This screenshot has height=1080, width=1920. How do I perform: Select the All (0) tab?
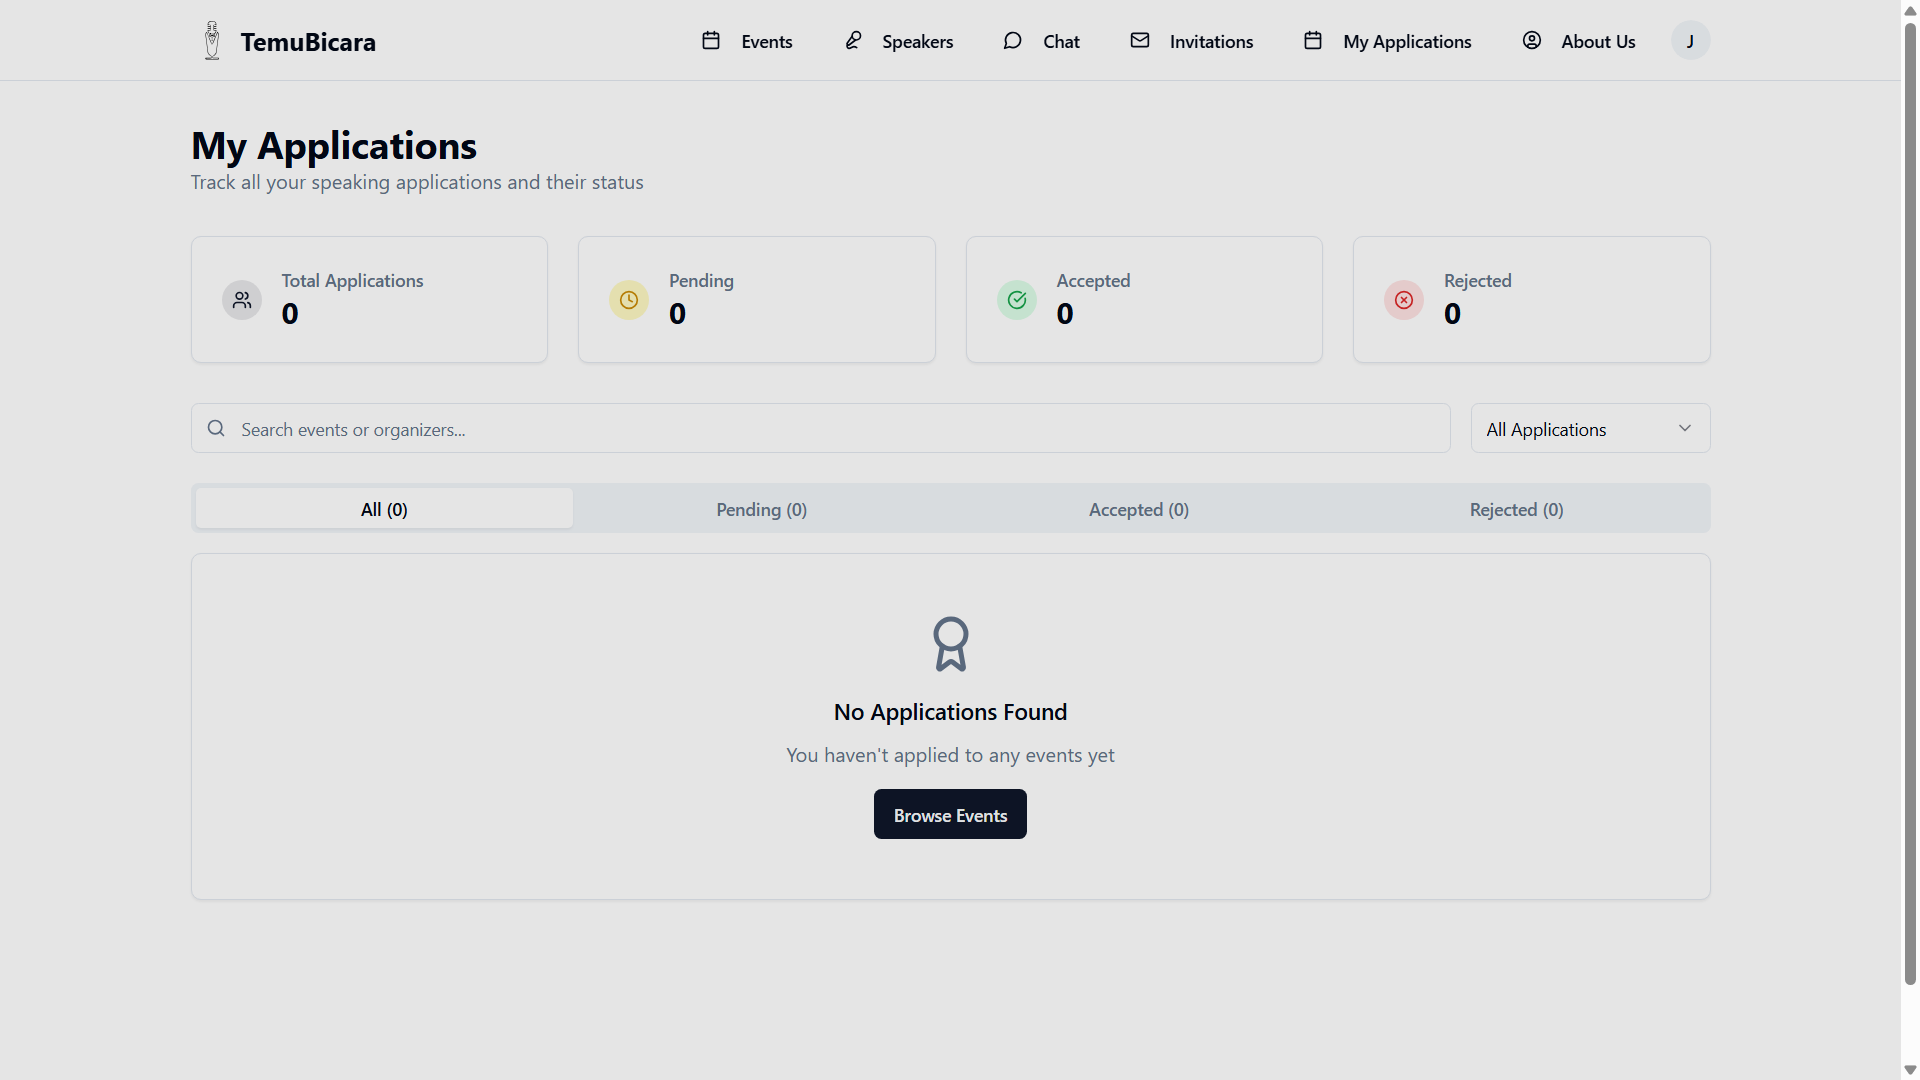pos(384,510)
